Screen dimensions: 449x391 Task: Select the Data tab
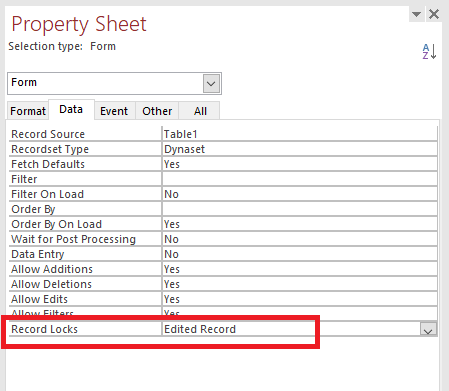pyautogui.click(x=71, y=109)
